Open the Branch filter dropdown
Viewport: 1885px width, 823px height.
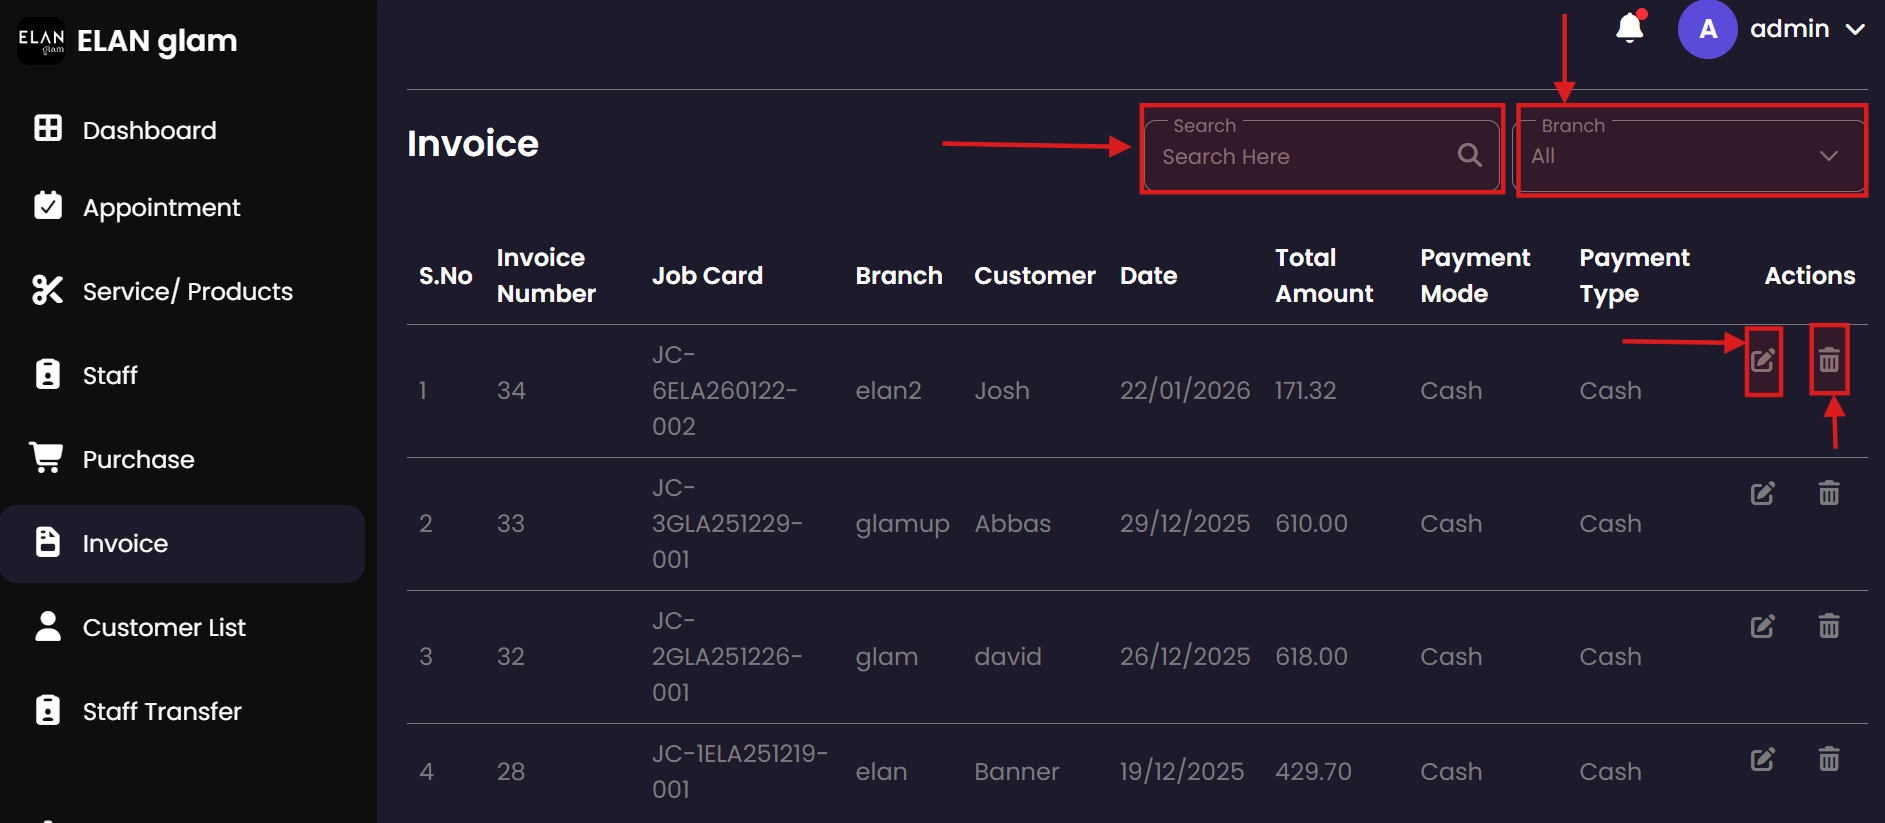coord(1690,156)
